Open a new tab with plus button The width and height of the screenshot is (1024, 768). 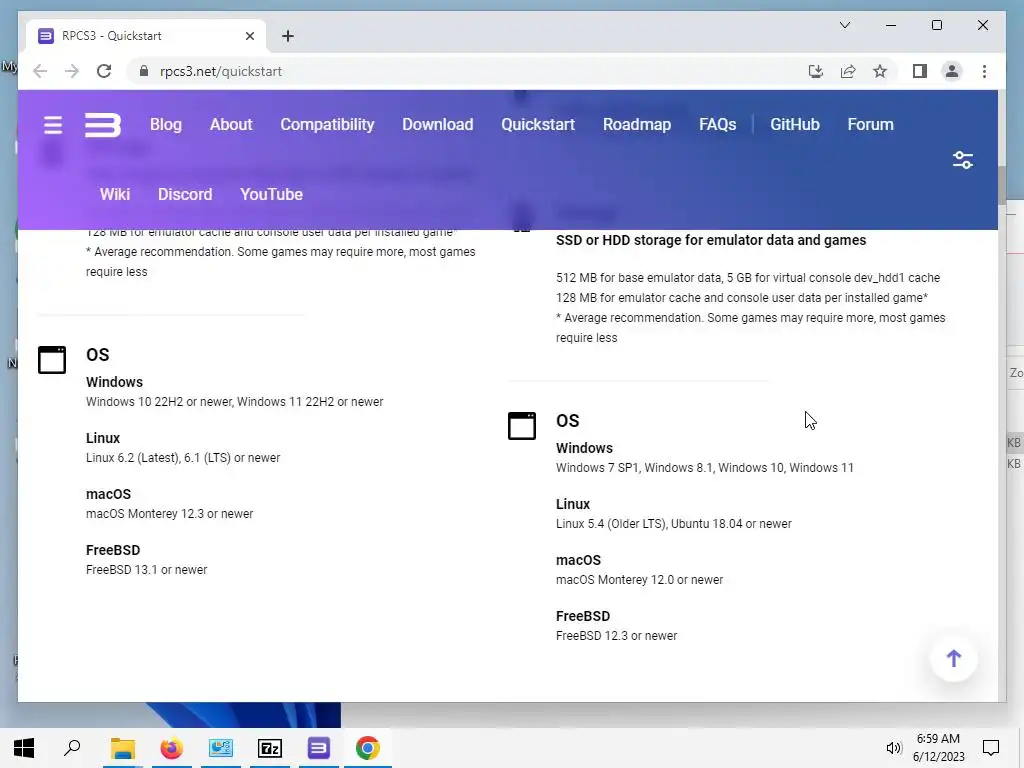pos(288,36)
